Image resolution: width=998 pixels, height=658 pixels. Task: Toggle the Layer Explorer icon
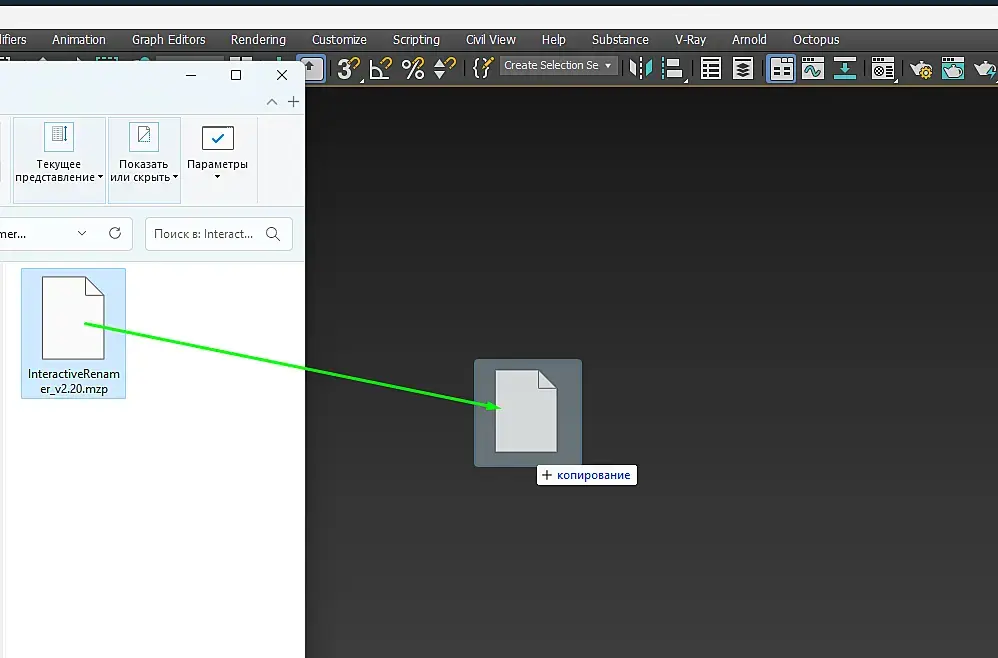coord(743,68)
